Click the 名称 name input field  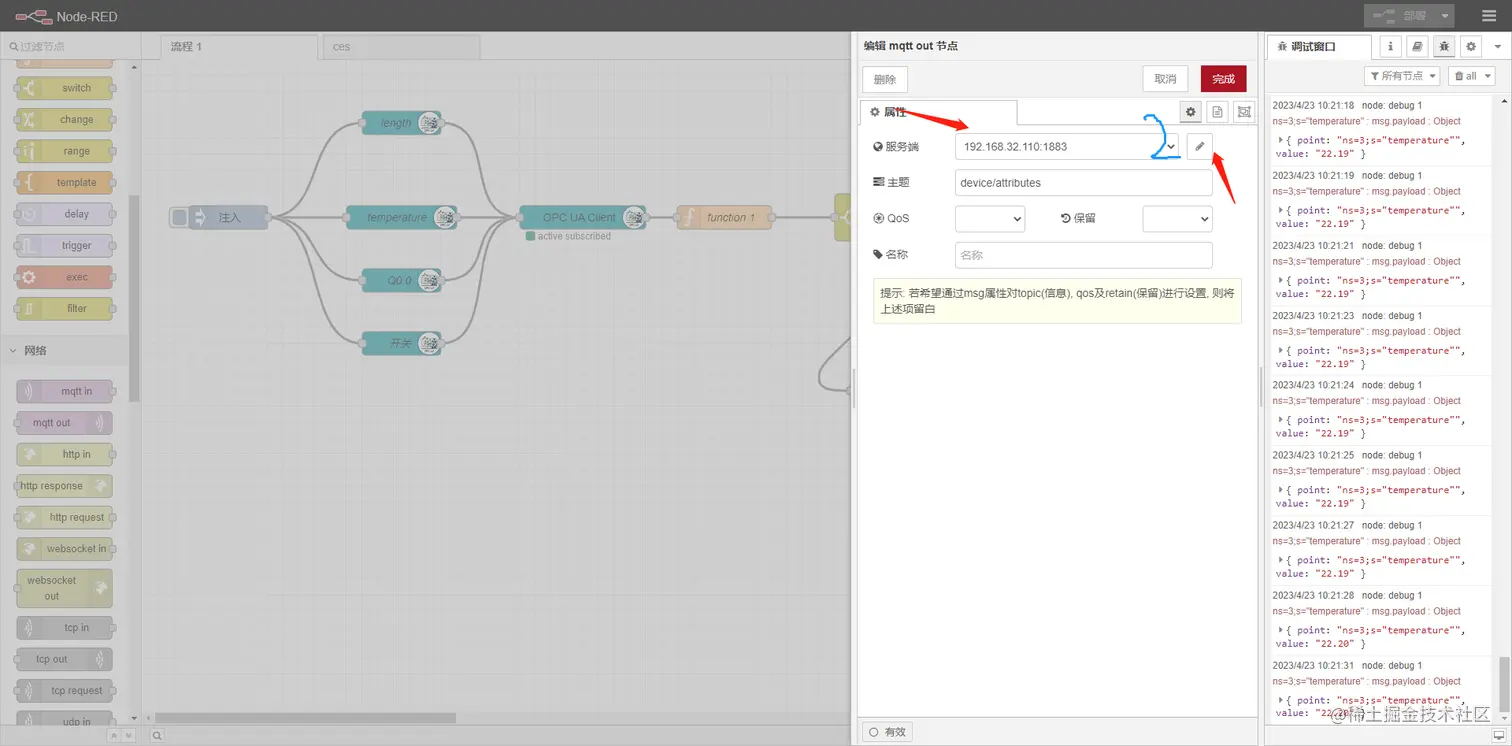[x=1083, y=255]
